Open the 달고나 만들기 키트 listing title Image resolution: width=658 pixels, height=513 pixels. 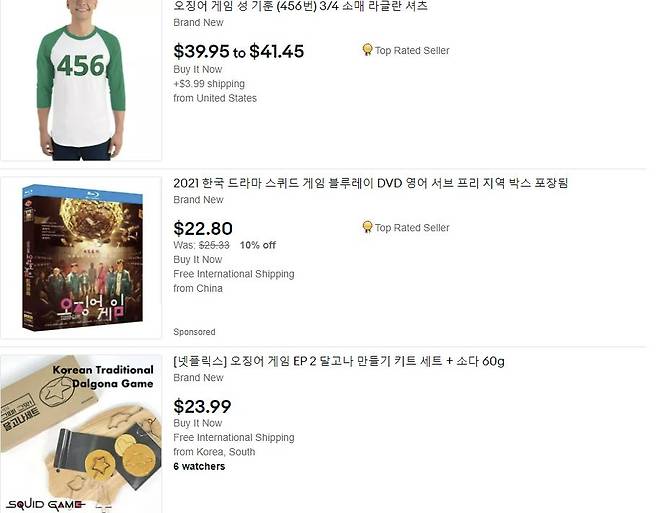point(338,361)
